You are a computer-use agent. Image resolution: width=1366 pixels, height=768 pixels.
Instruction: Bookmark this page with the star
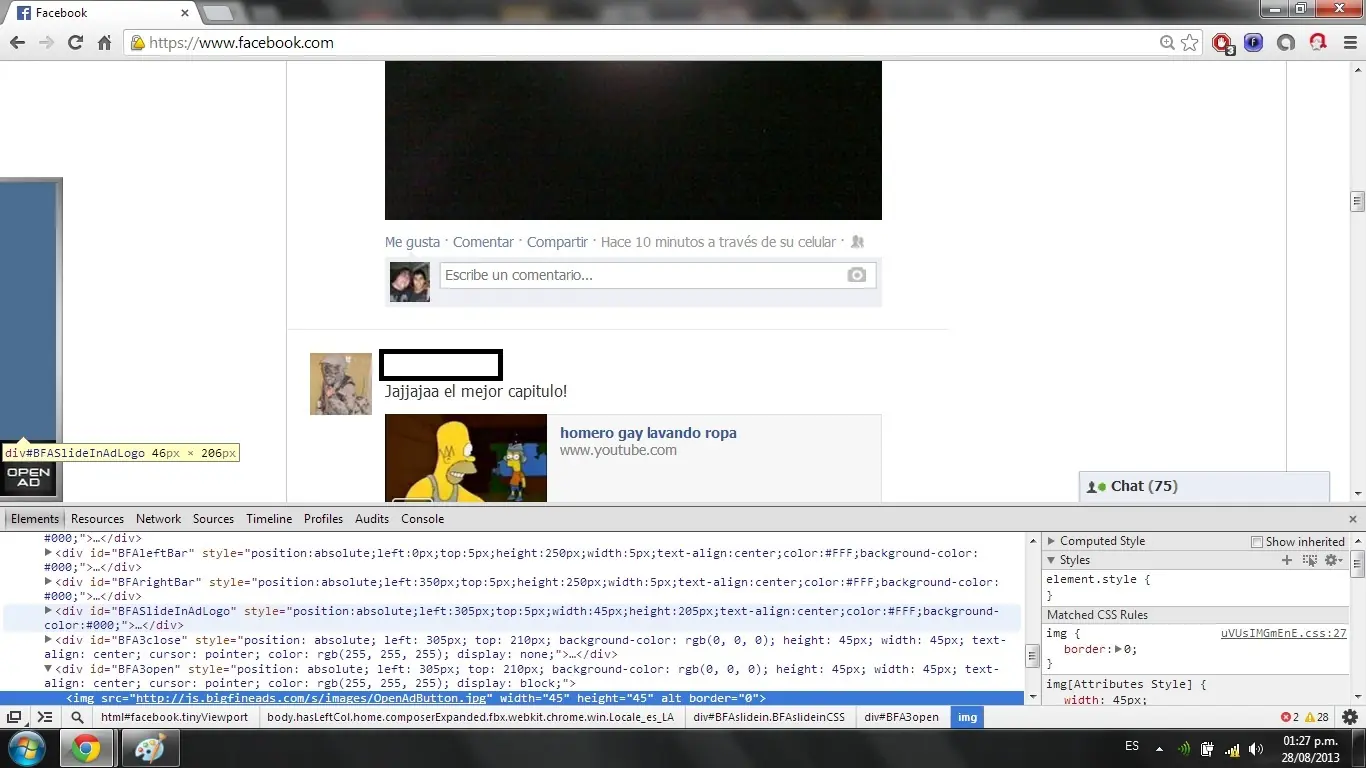pos(1189,43)
